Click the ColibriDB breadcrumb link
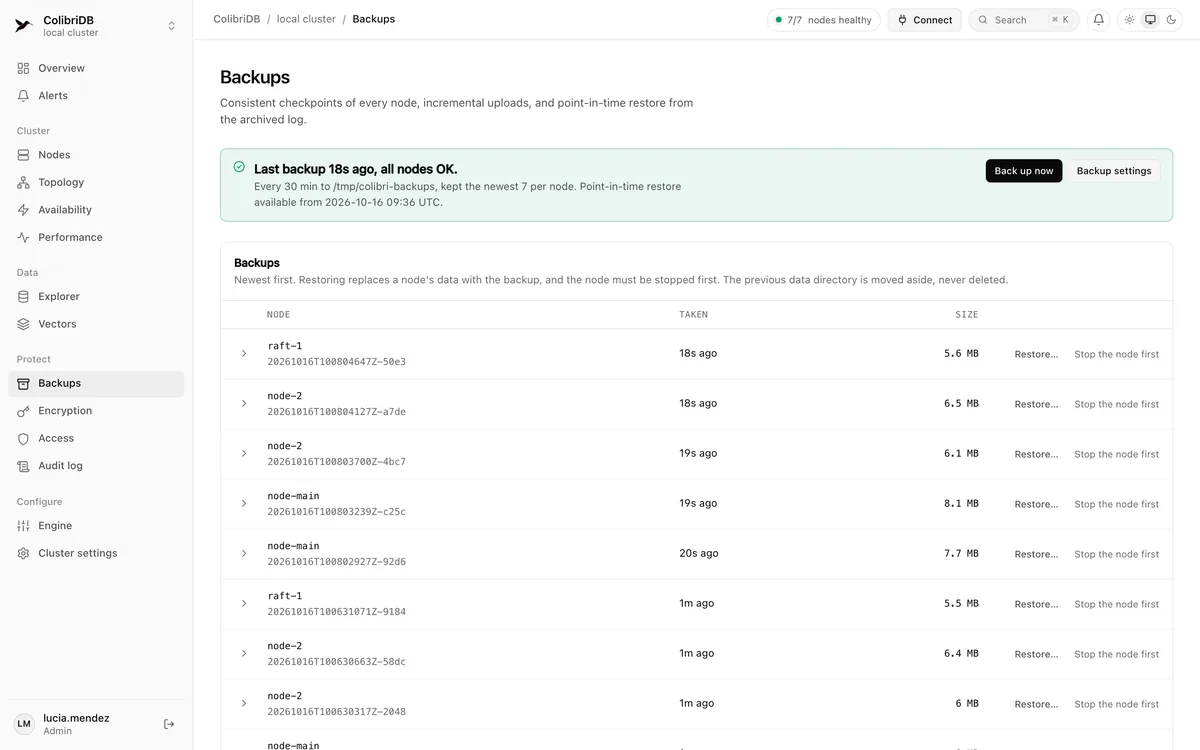 (x=237, y=19)
